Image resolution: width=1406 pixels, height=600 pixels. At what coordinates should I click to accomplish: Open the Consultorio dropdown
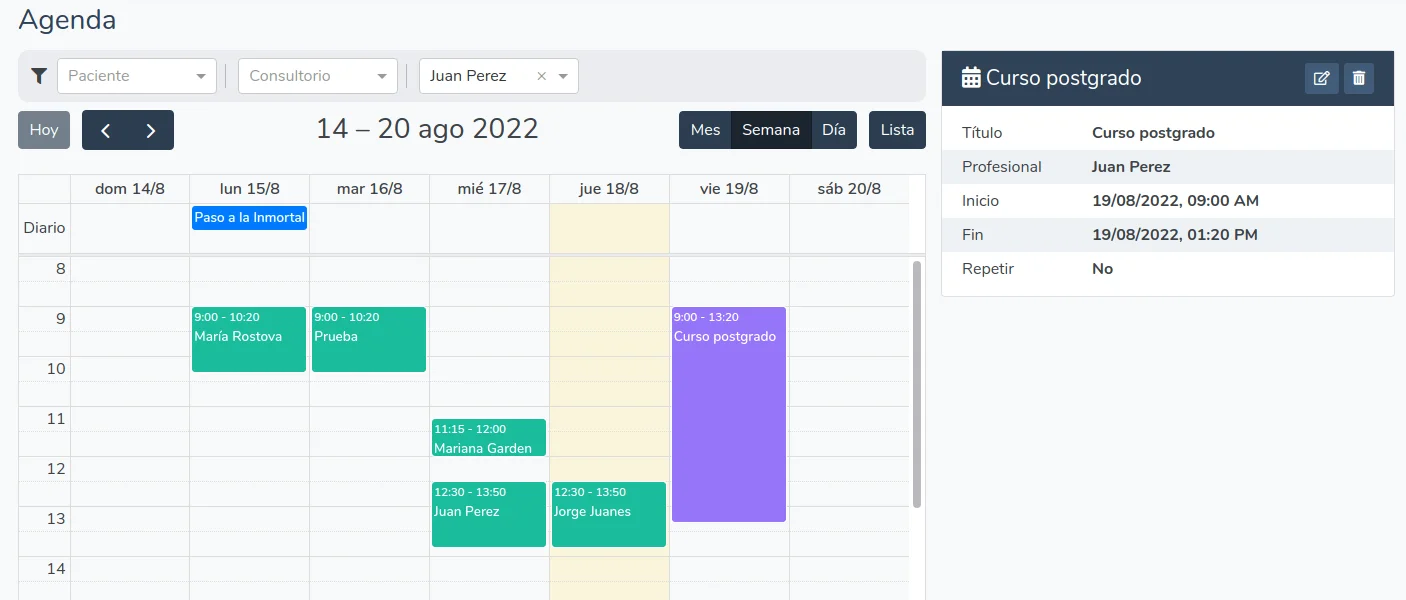317,76
